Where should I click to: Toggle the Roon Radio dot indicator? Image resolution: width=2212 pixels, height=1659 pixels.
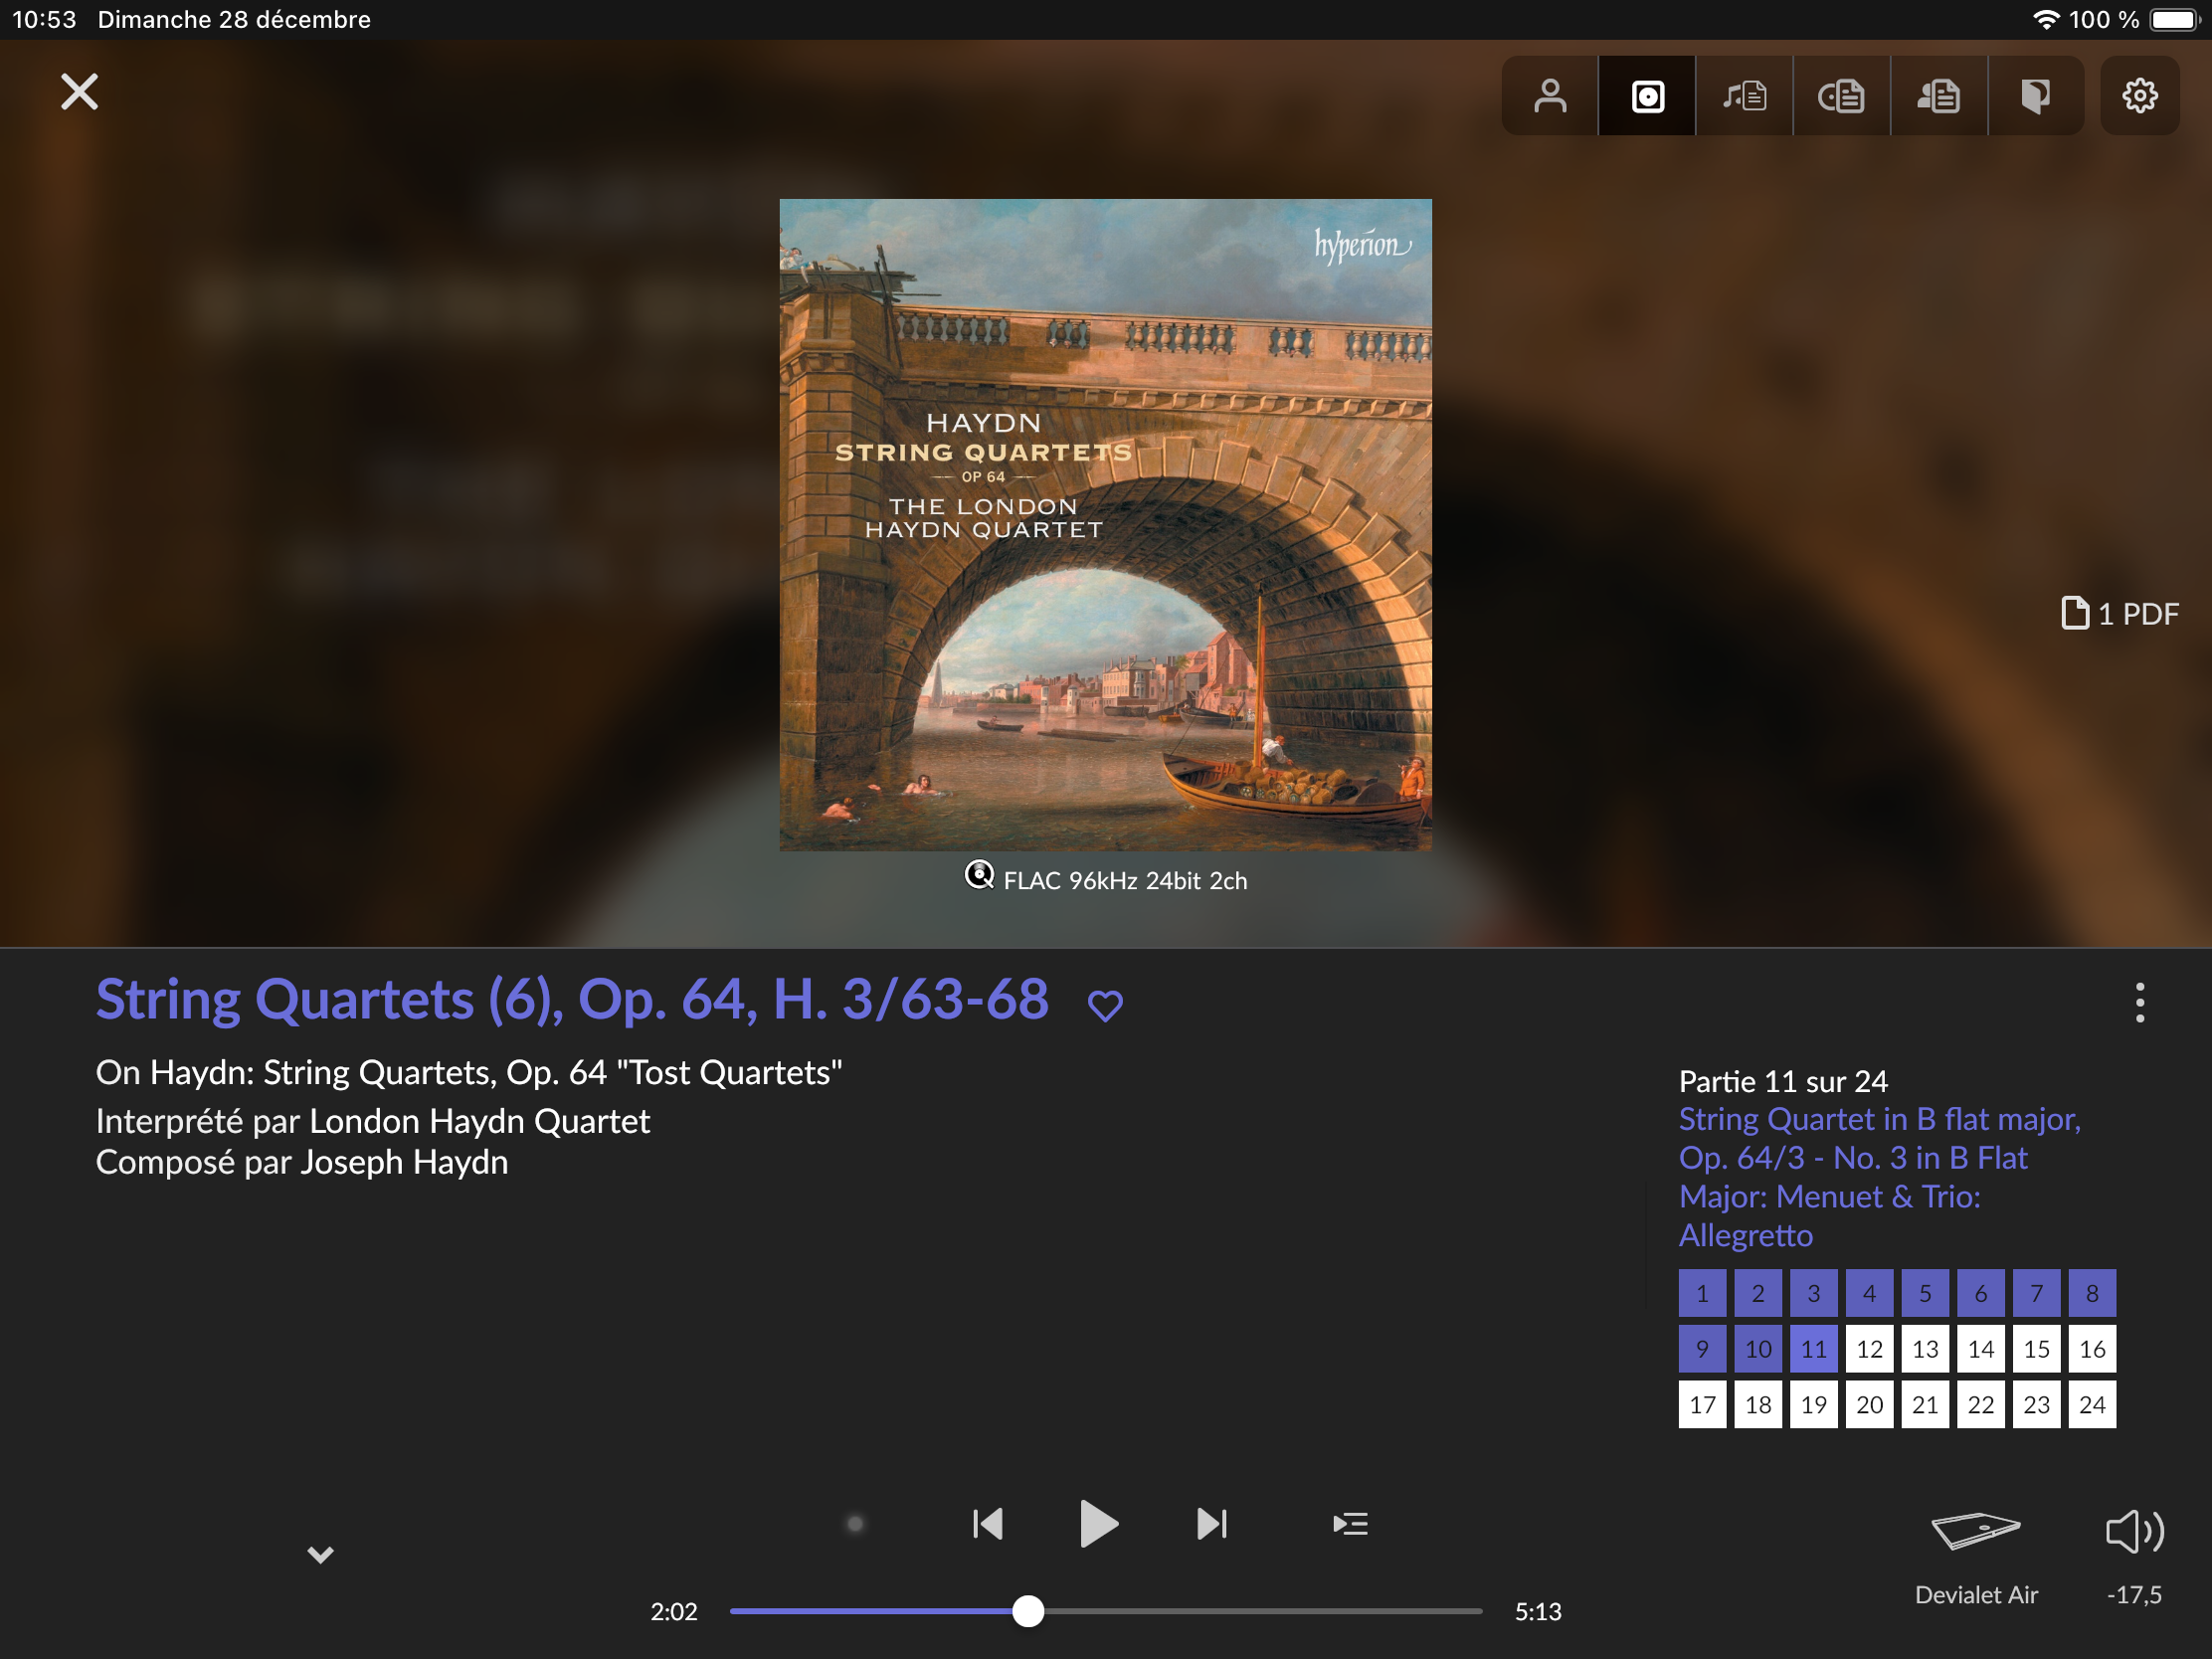click(855, 1524)
